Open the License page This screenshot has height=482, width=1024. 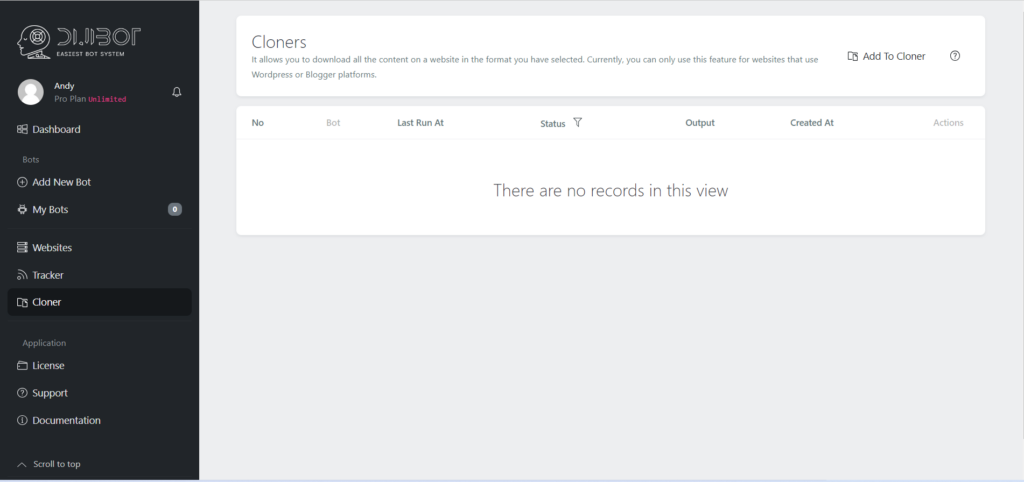[x=99, y=366]
